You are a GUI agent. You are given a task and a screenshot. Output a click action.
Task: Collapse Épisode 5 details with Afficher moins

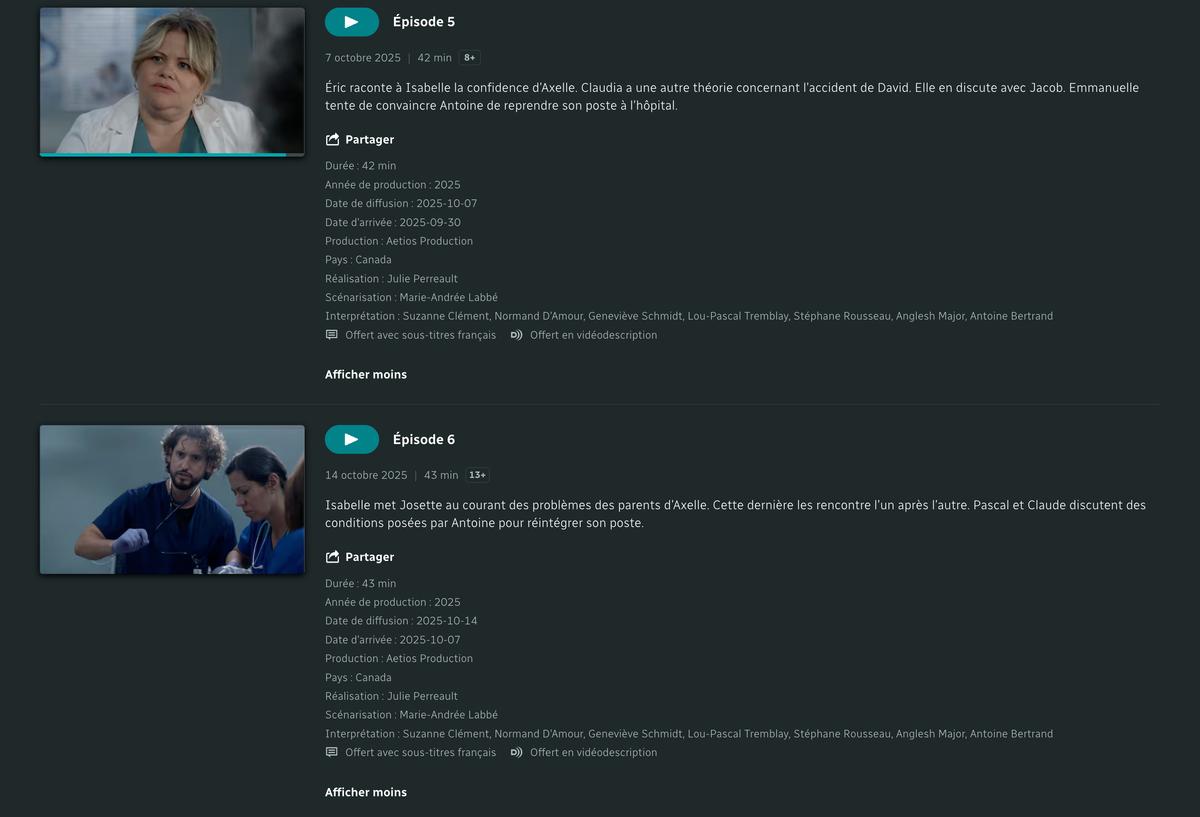point(366,375)
